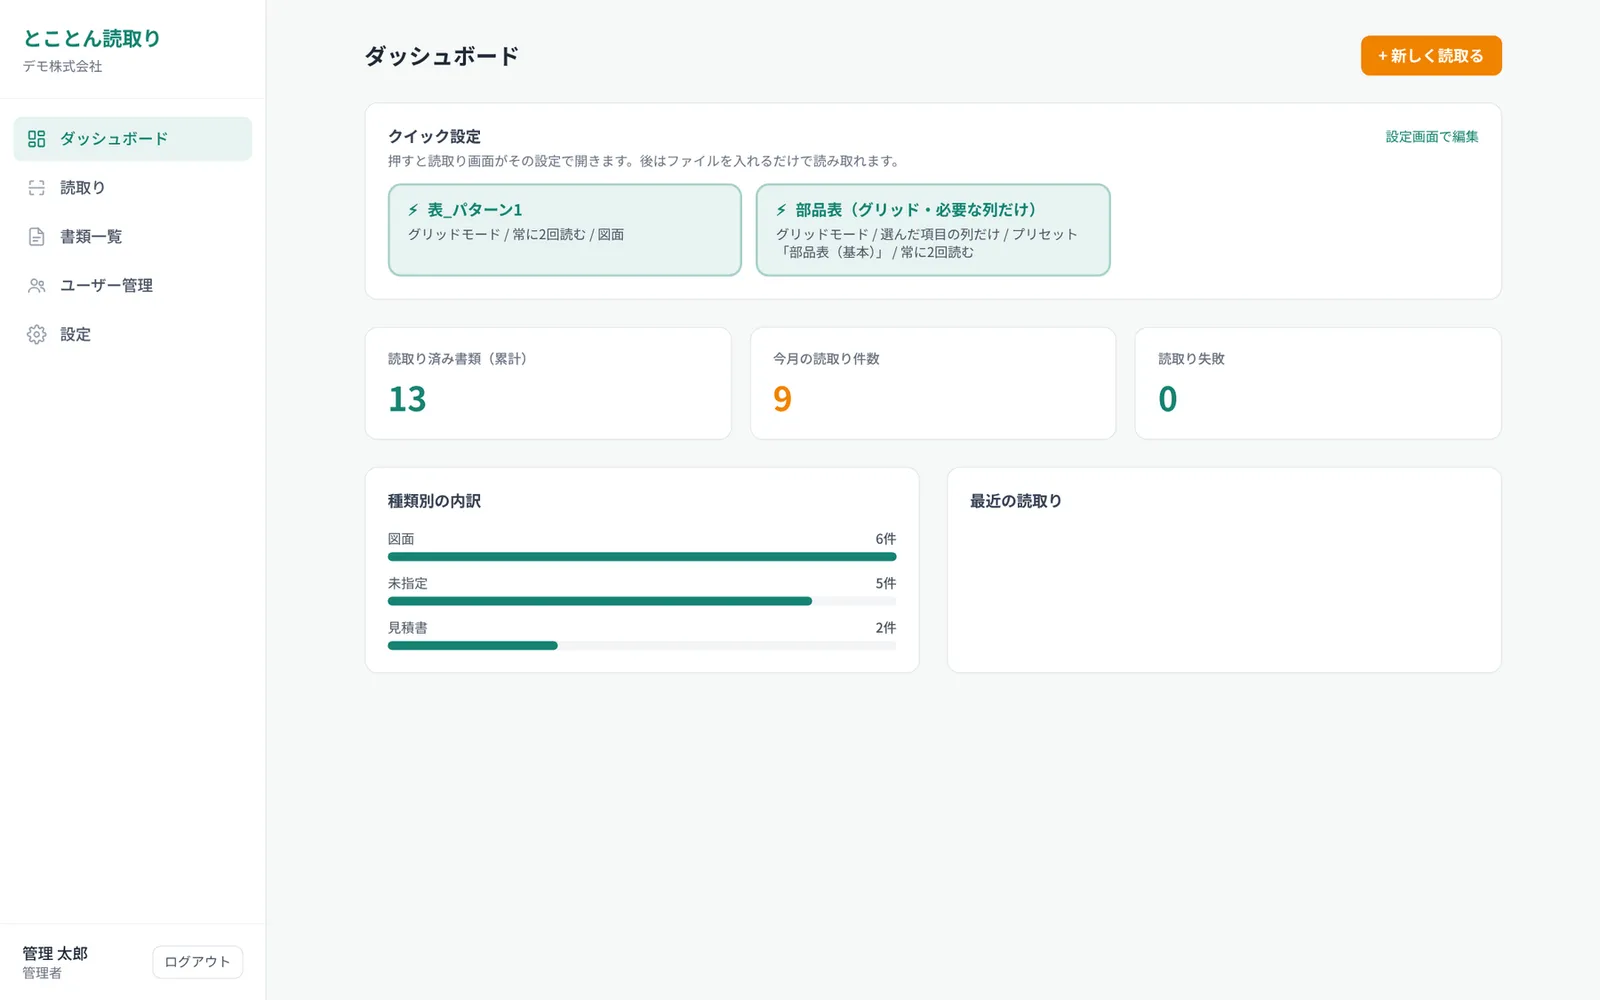Click the 管理者 role label

(x=42, y=973)
